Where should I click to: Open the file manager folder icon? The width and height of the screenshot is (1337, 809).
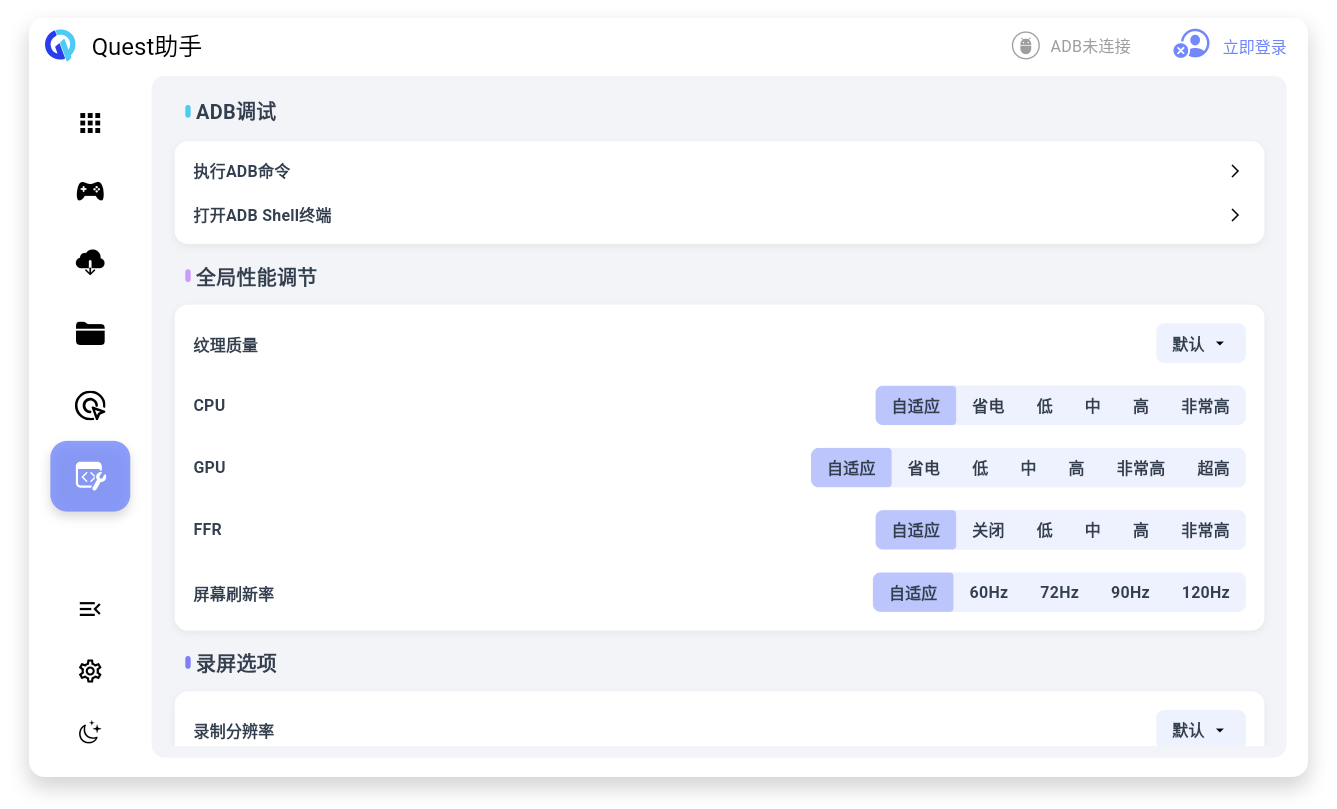click(x=90, y=334)
